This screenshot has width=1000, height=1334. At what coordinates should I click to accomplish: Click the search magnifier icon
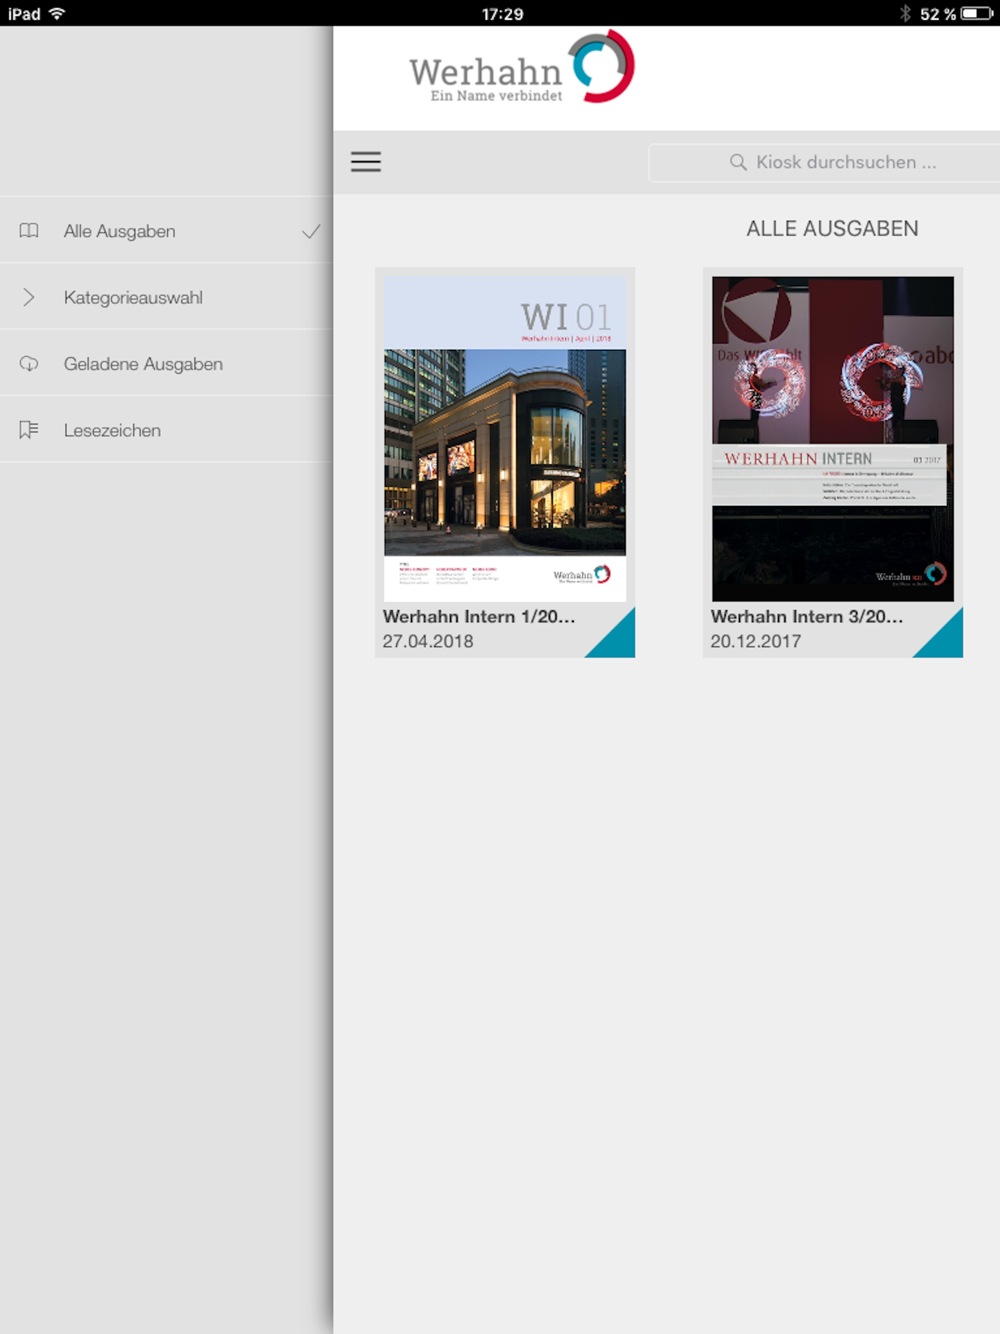(738, 162)
